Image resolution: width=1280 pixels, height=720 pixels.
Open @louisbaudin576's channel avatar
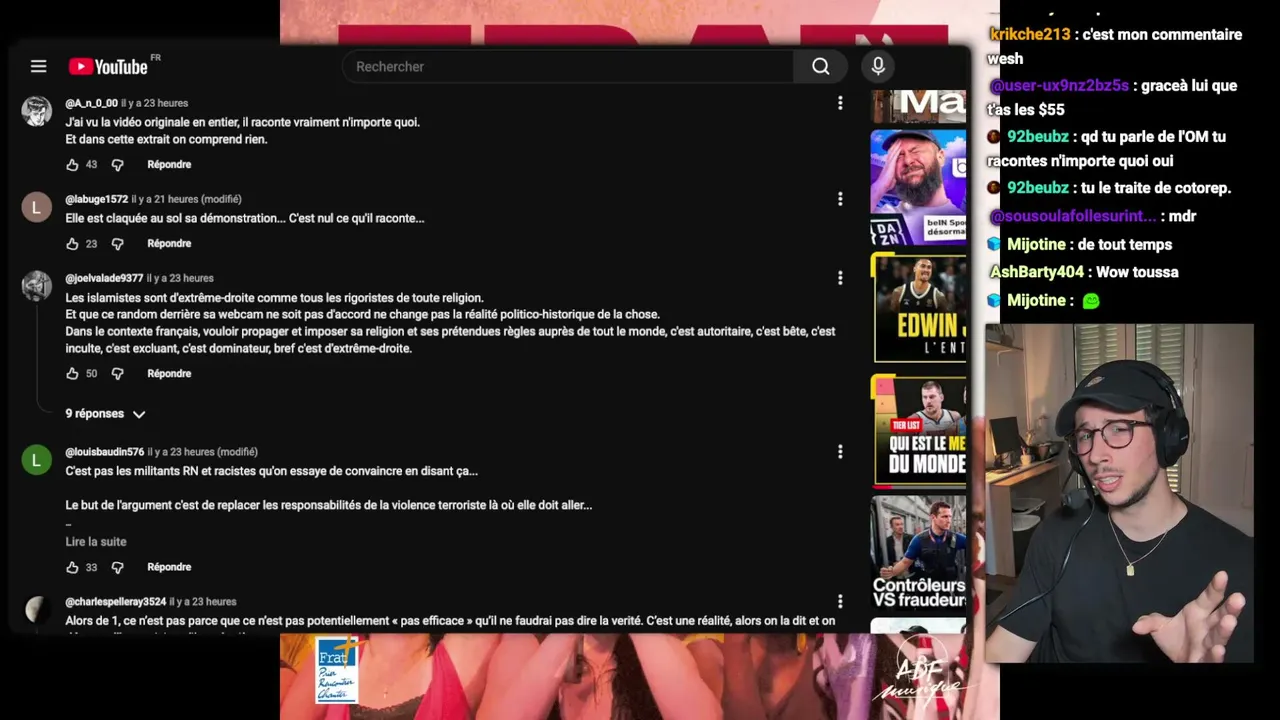coord(37,460)
